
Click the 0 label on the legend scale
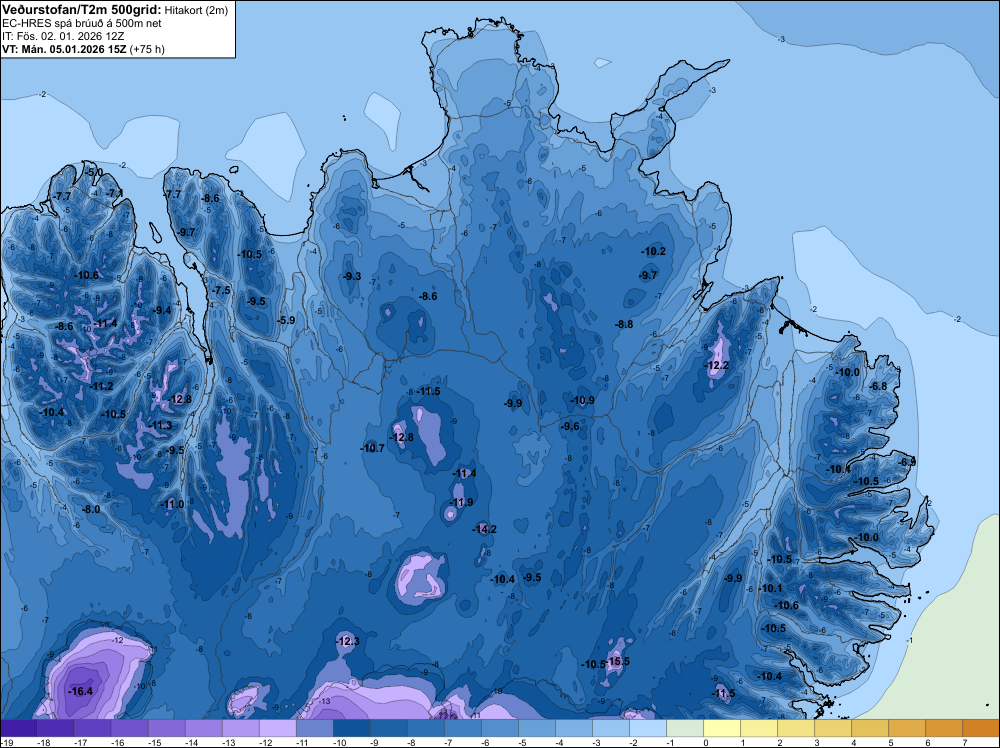(x=706, y=743)
